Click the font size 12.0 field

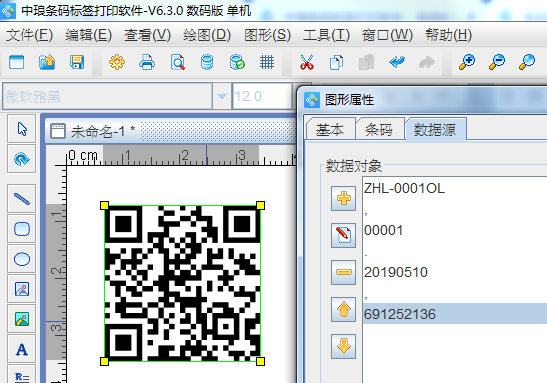(262, 96)
